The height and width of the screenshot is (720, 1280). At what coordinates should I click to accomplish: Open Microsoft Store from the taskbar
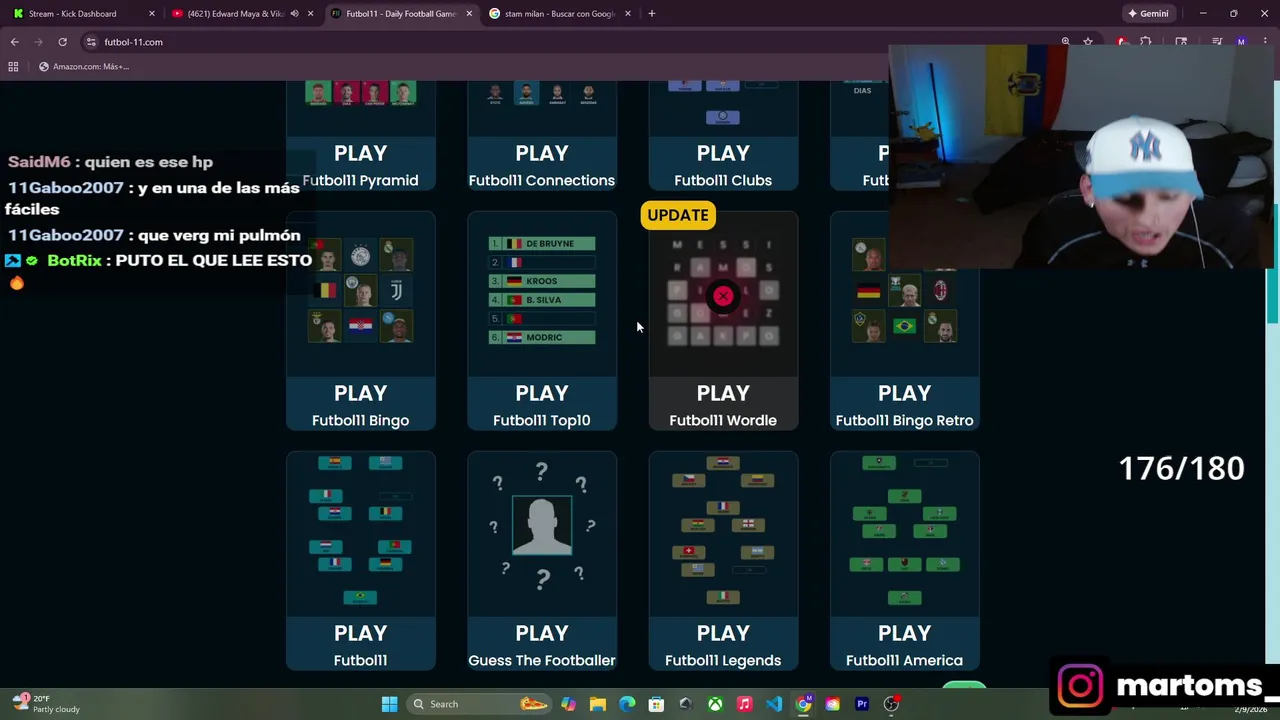point(656,704)
